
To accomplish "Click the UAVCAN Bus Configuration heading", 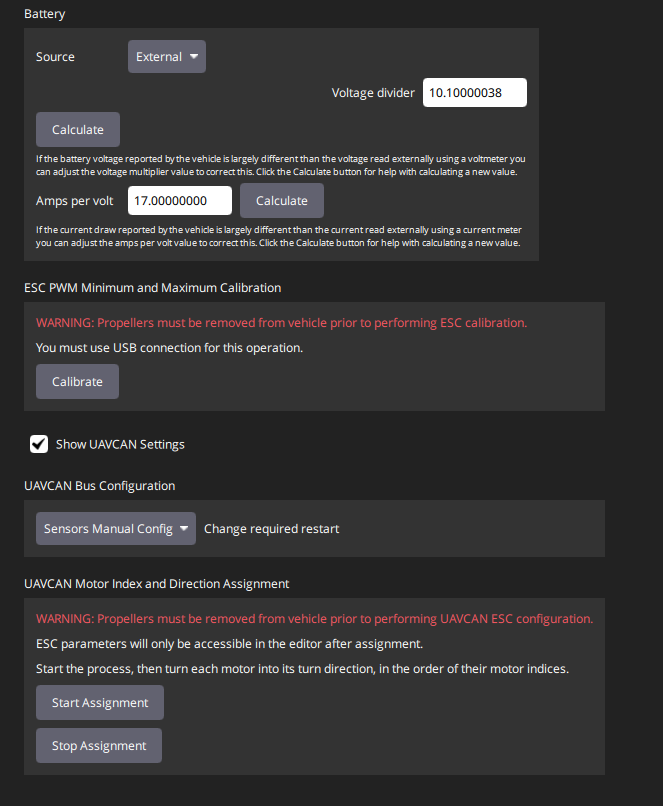I will 99,486.
